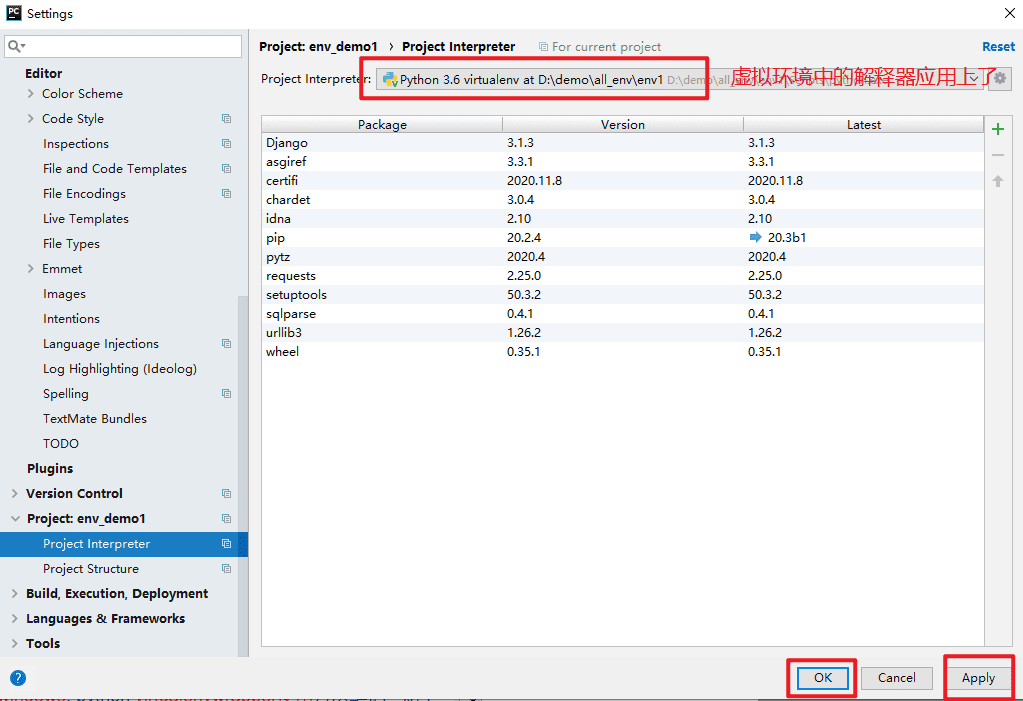1023x701 pixels.
Task: Click the Cancel button
Action: (x=896, y=678)
